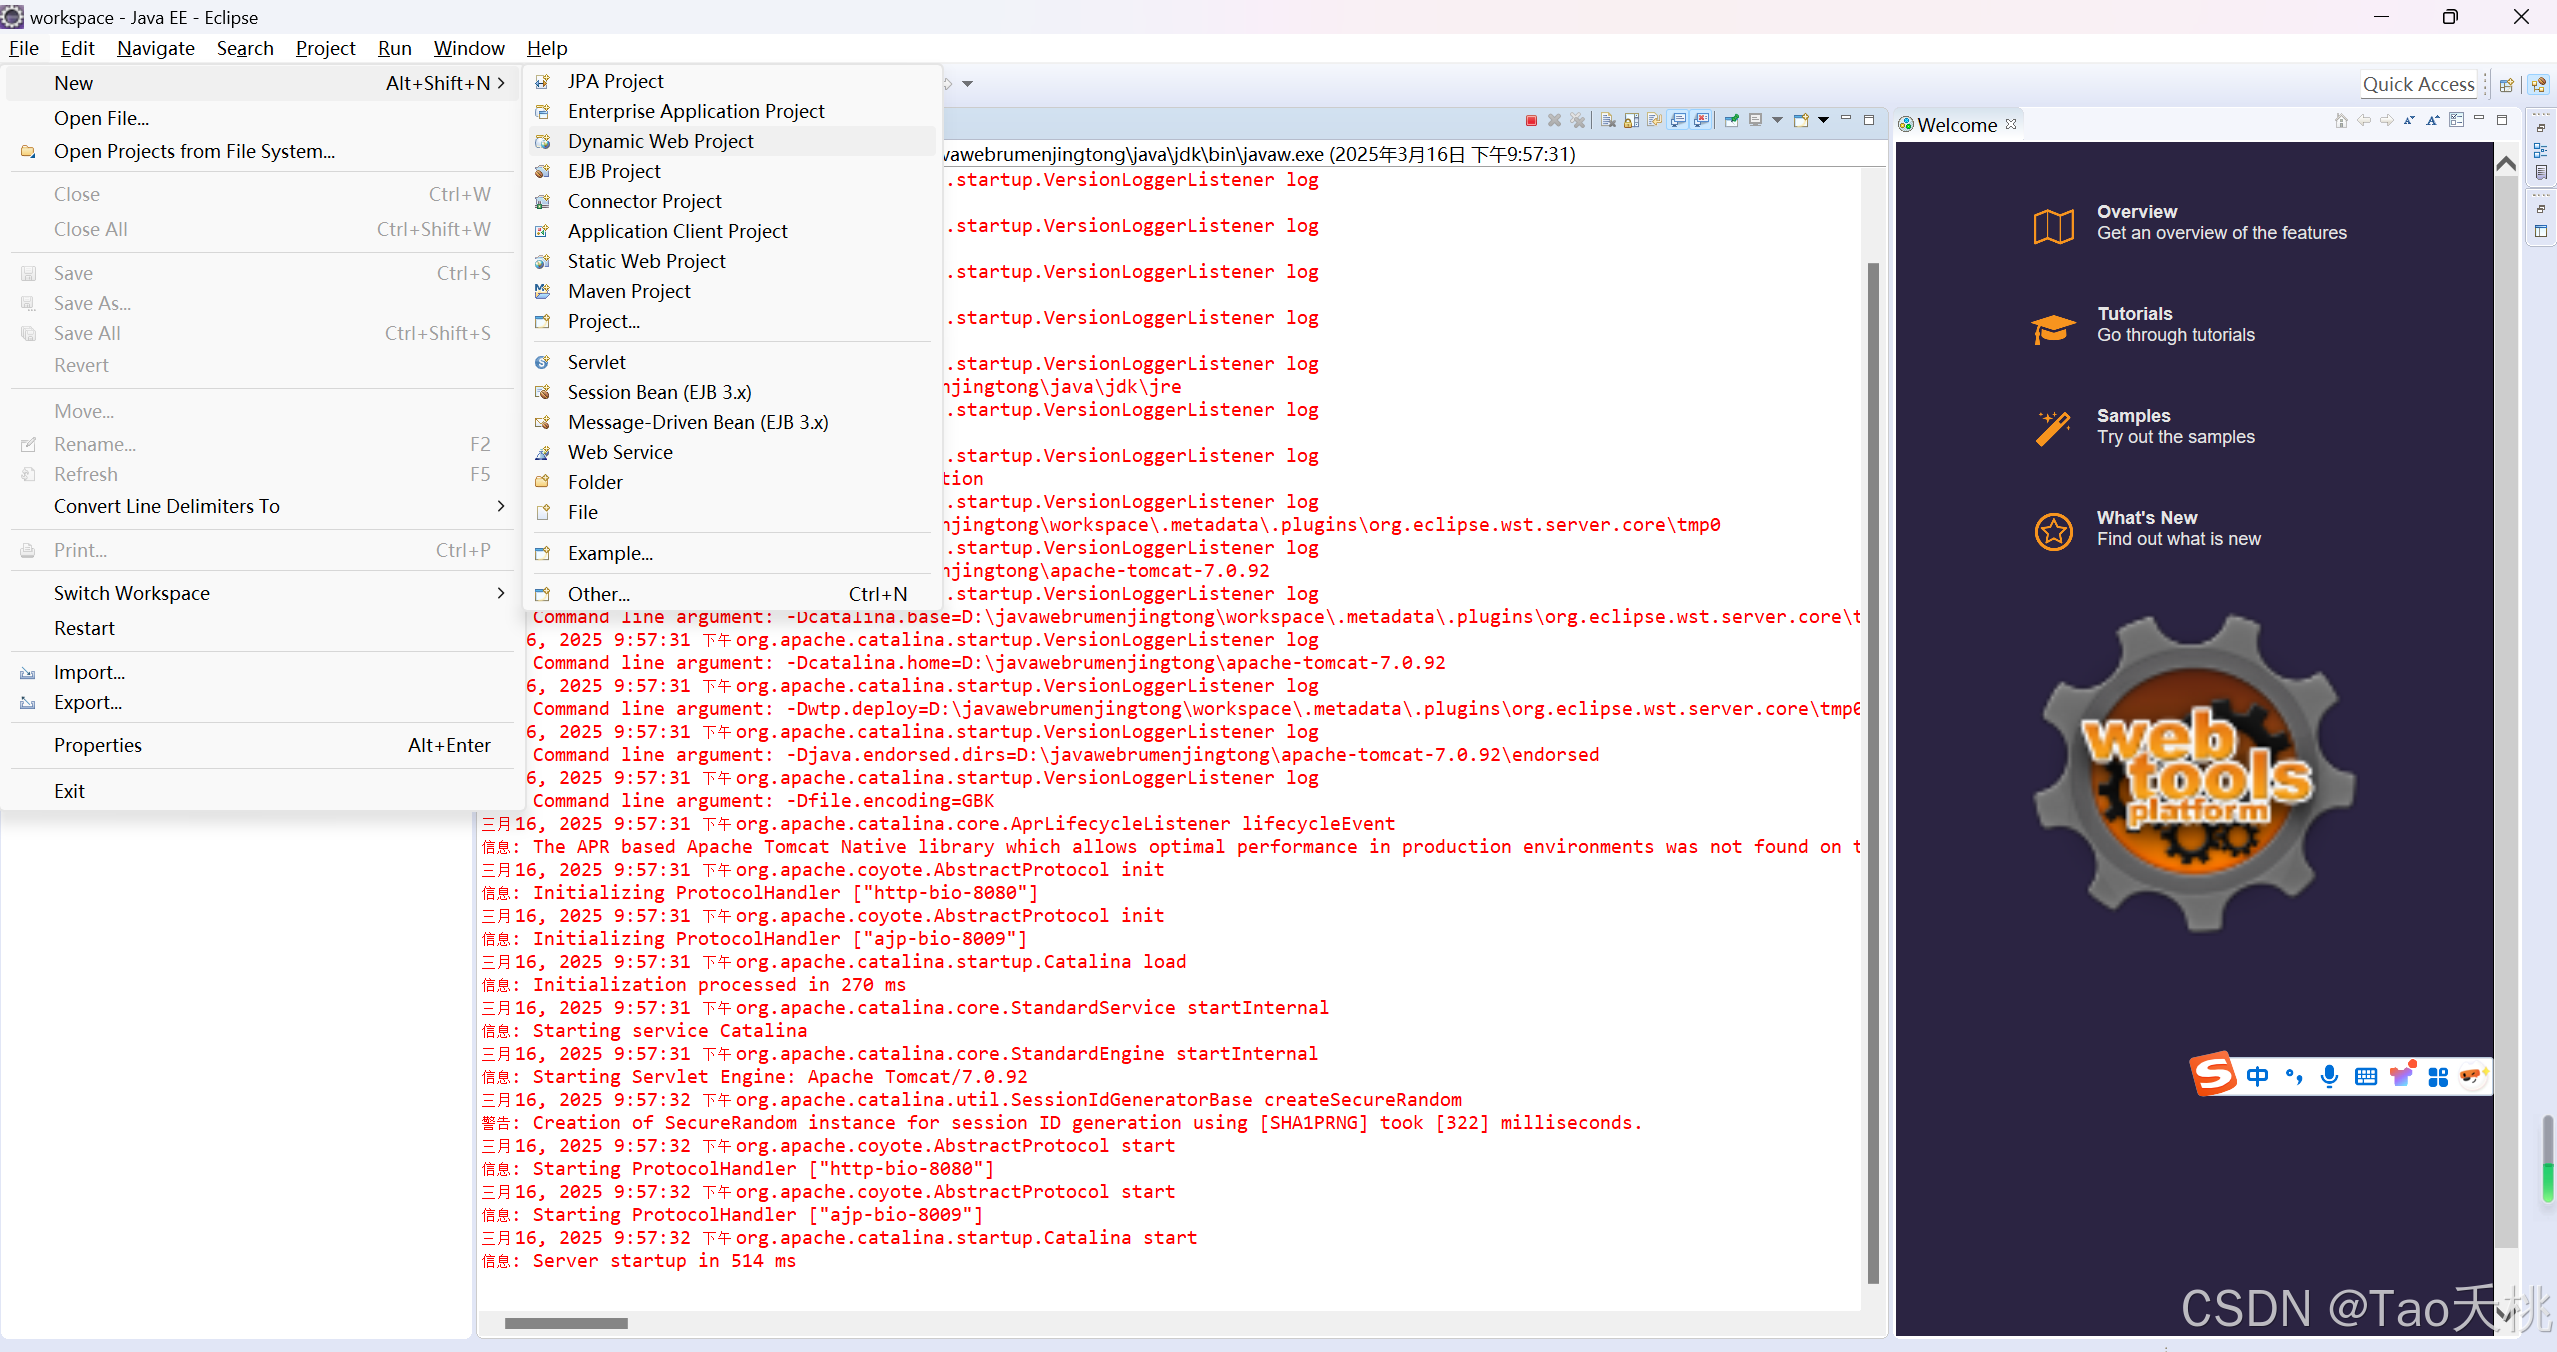Viewport: 2557px width, 1352px height.
Task: Click the Clear Console icon
Action: click(1608, 120)
